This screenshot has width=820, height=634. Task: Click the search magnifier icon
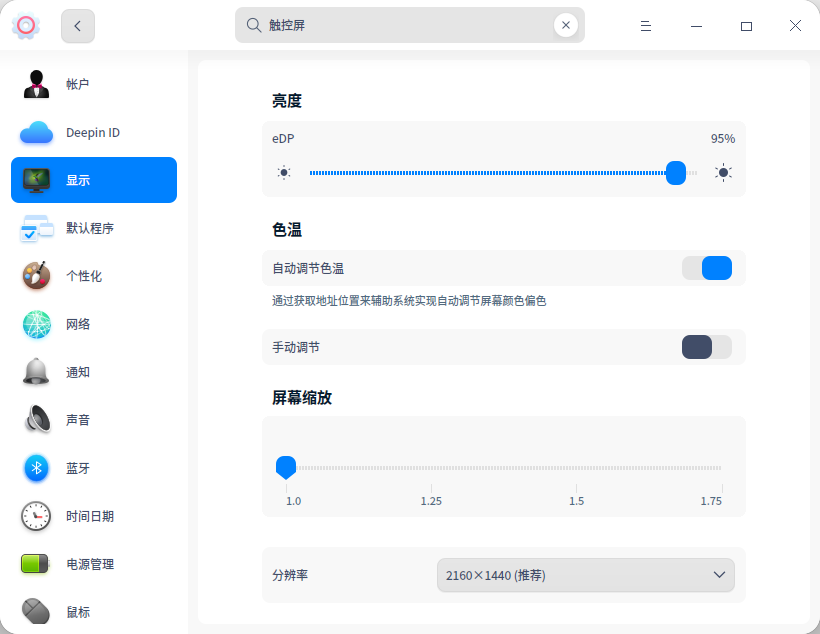click(x=254, y=25)
